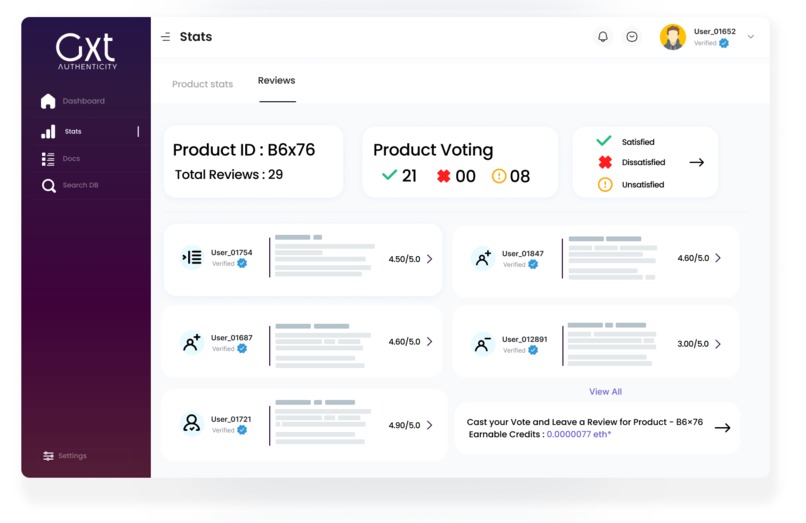Screen dimensions: 806x523
Task: Open the notifications bell icon
Action: (x=602, y=37)
